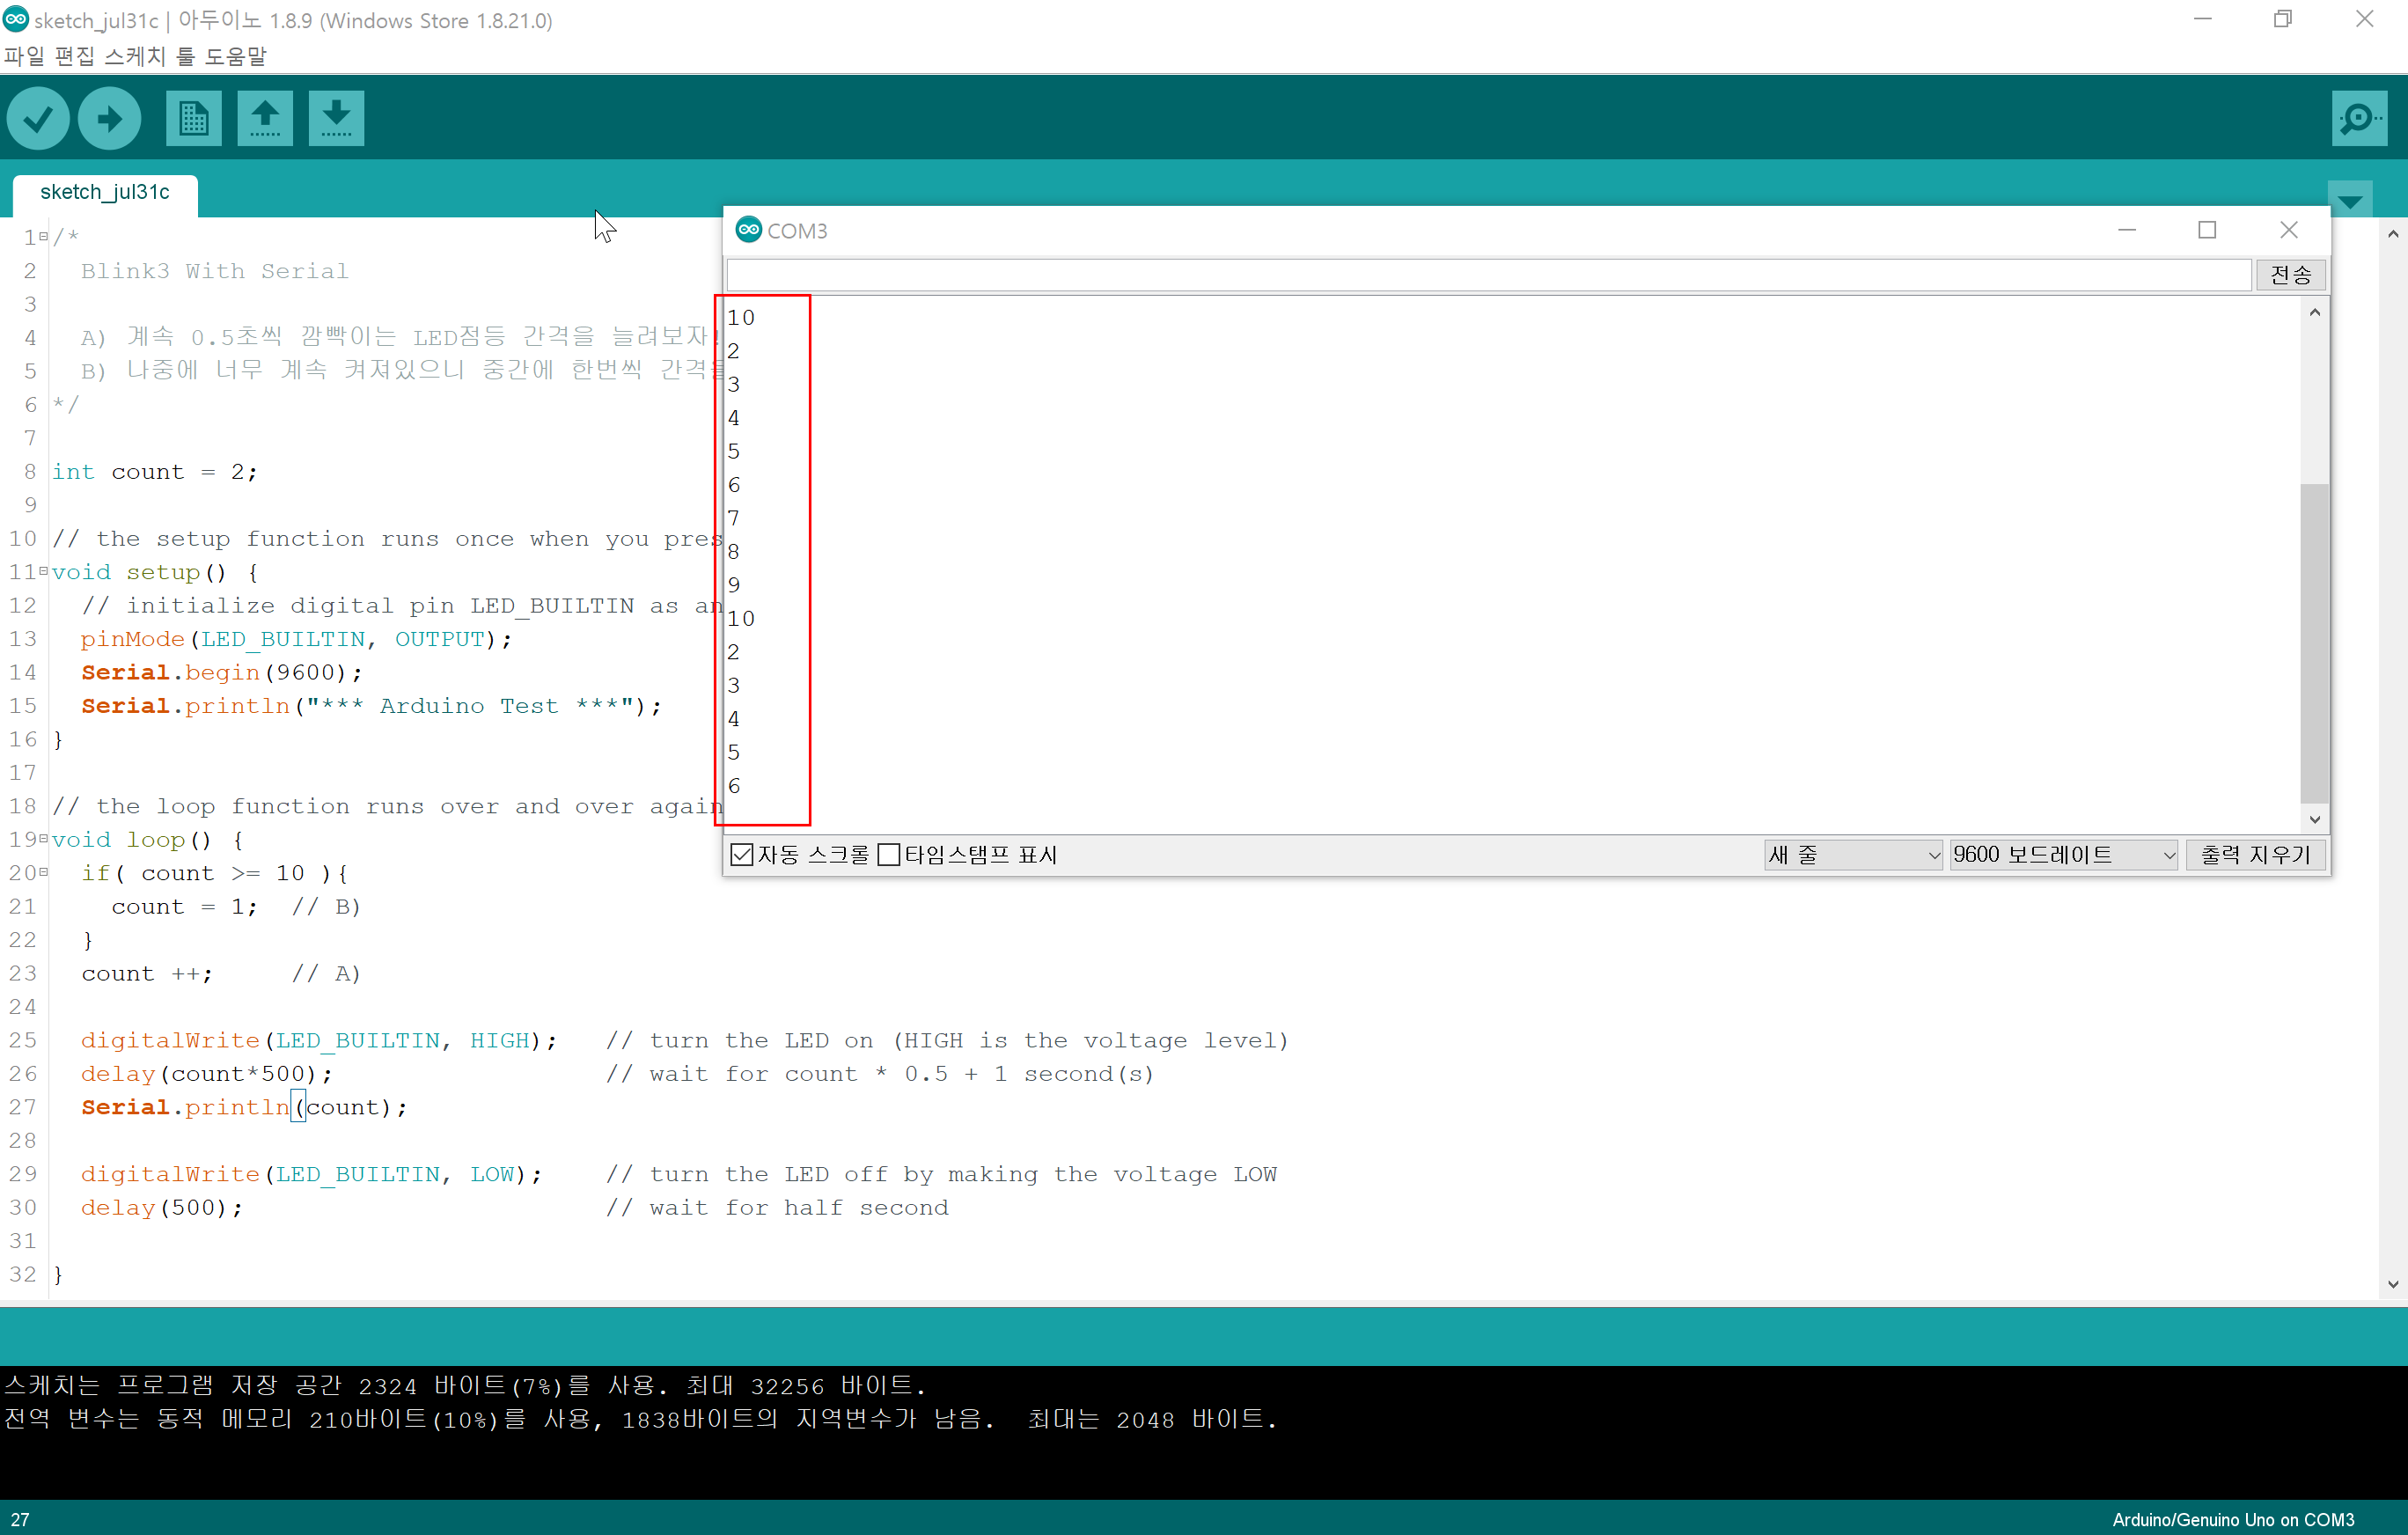This screenshot has width=2408, height=1535.
Task: Click the Upload arrow icon
Action: click(x=109, y=119)
